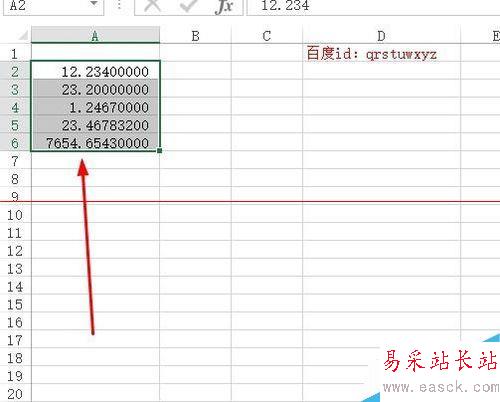This screenshot has height=402, width=500.
Task: Select row 2 header
Action: [x=15, y=71]
